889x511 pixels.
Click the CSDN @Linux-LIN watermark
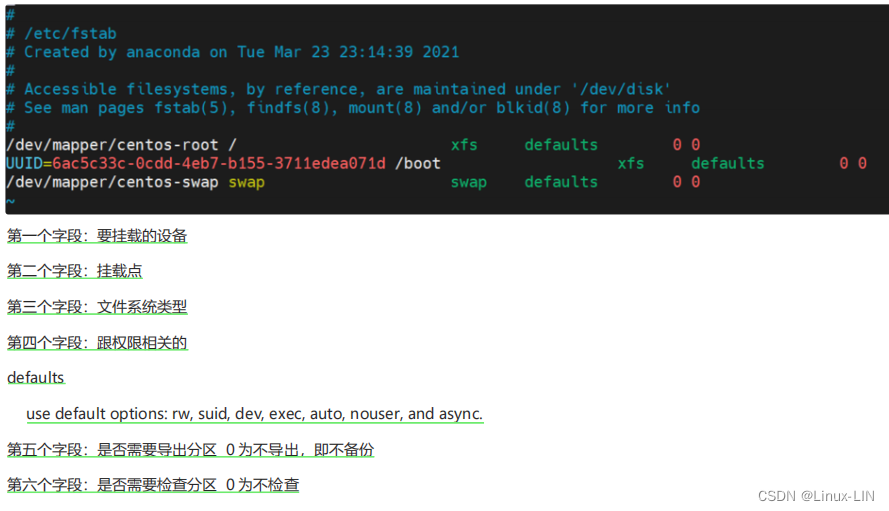coord(816,495)
